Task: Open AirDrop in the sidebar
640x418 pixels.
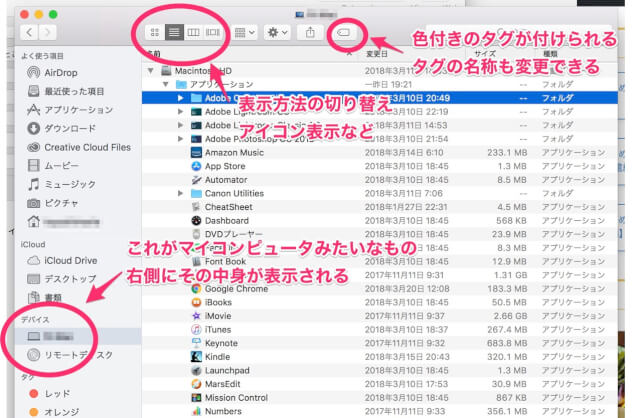Action: click(61, 73)
